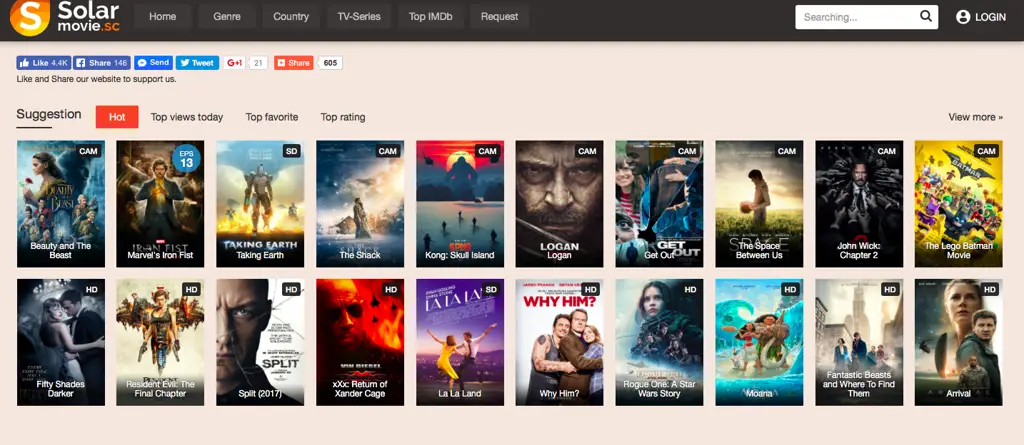The height and width of the screenshot is (445, 1024).
Task: Click the user account Login icon
Action: [x=963, y=17]
